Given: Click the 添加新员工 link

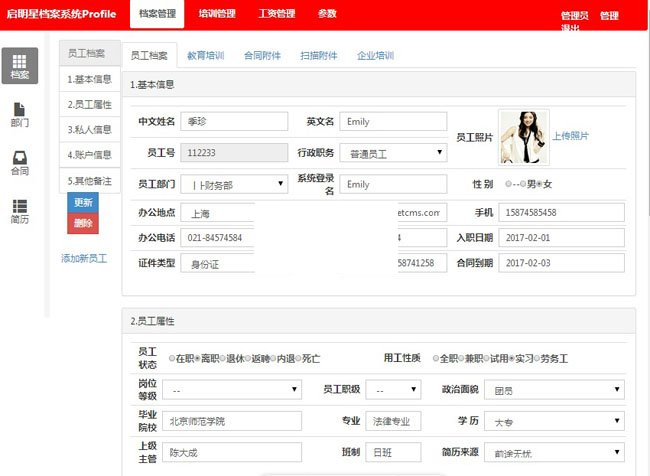Looking at the screenshot, I should (84, 258).
